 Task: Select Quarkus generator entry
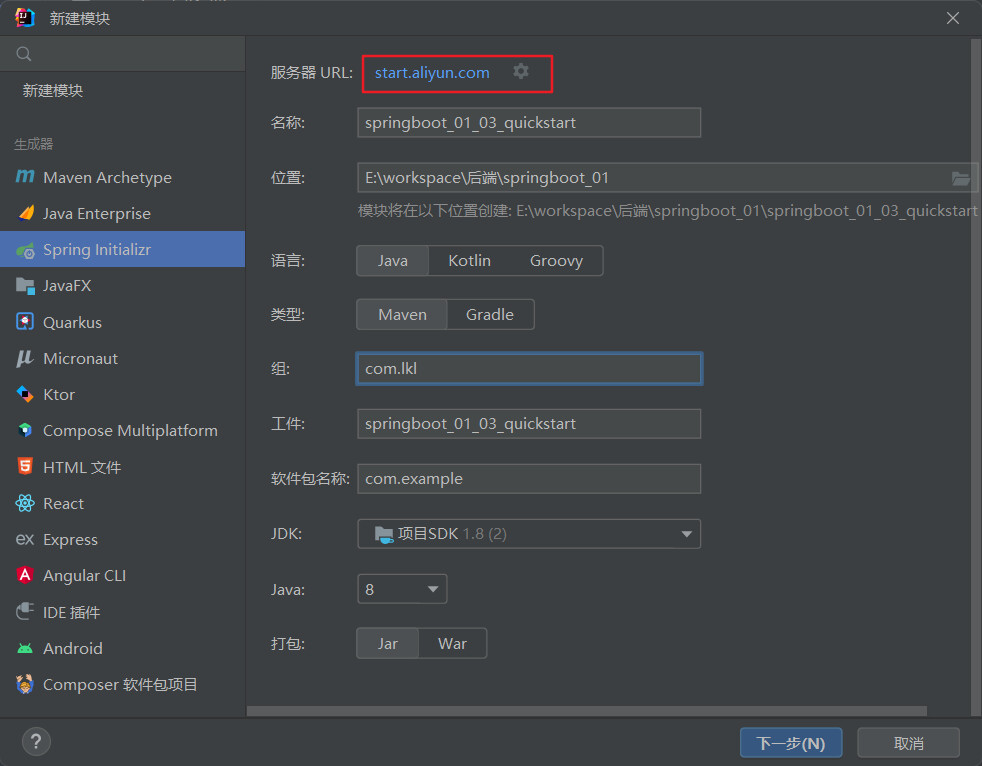point(122,323)
